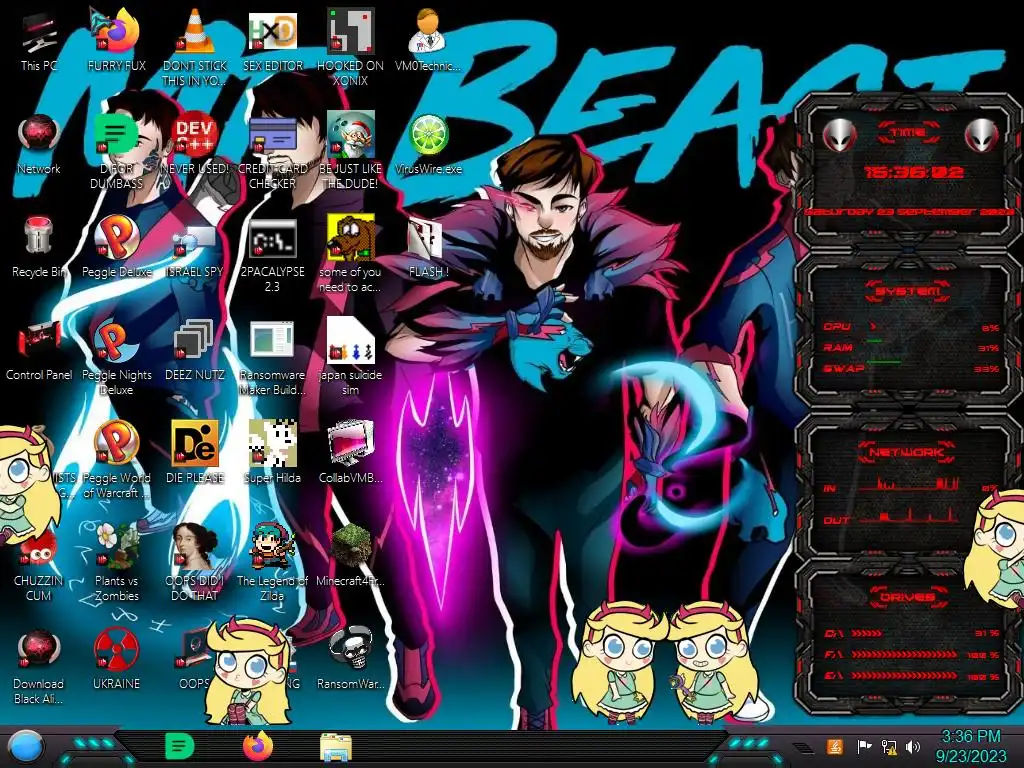This screenshot has width=1024, height=768.
Task: Open the HOOKED ON XONIX game icon
Action: (x=350, y=47)
